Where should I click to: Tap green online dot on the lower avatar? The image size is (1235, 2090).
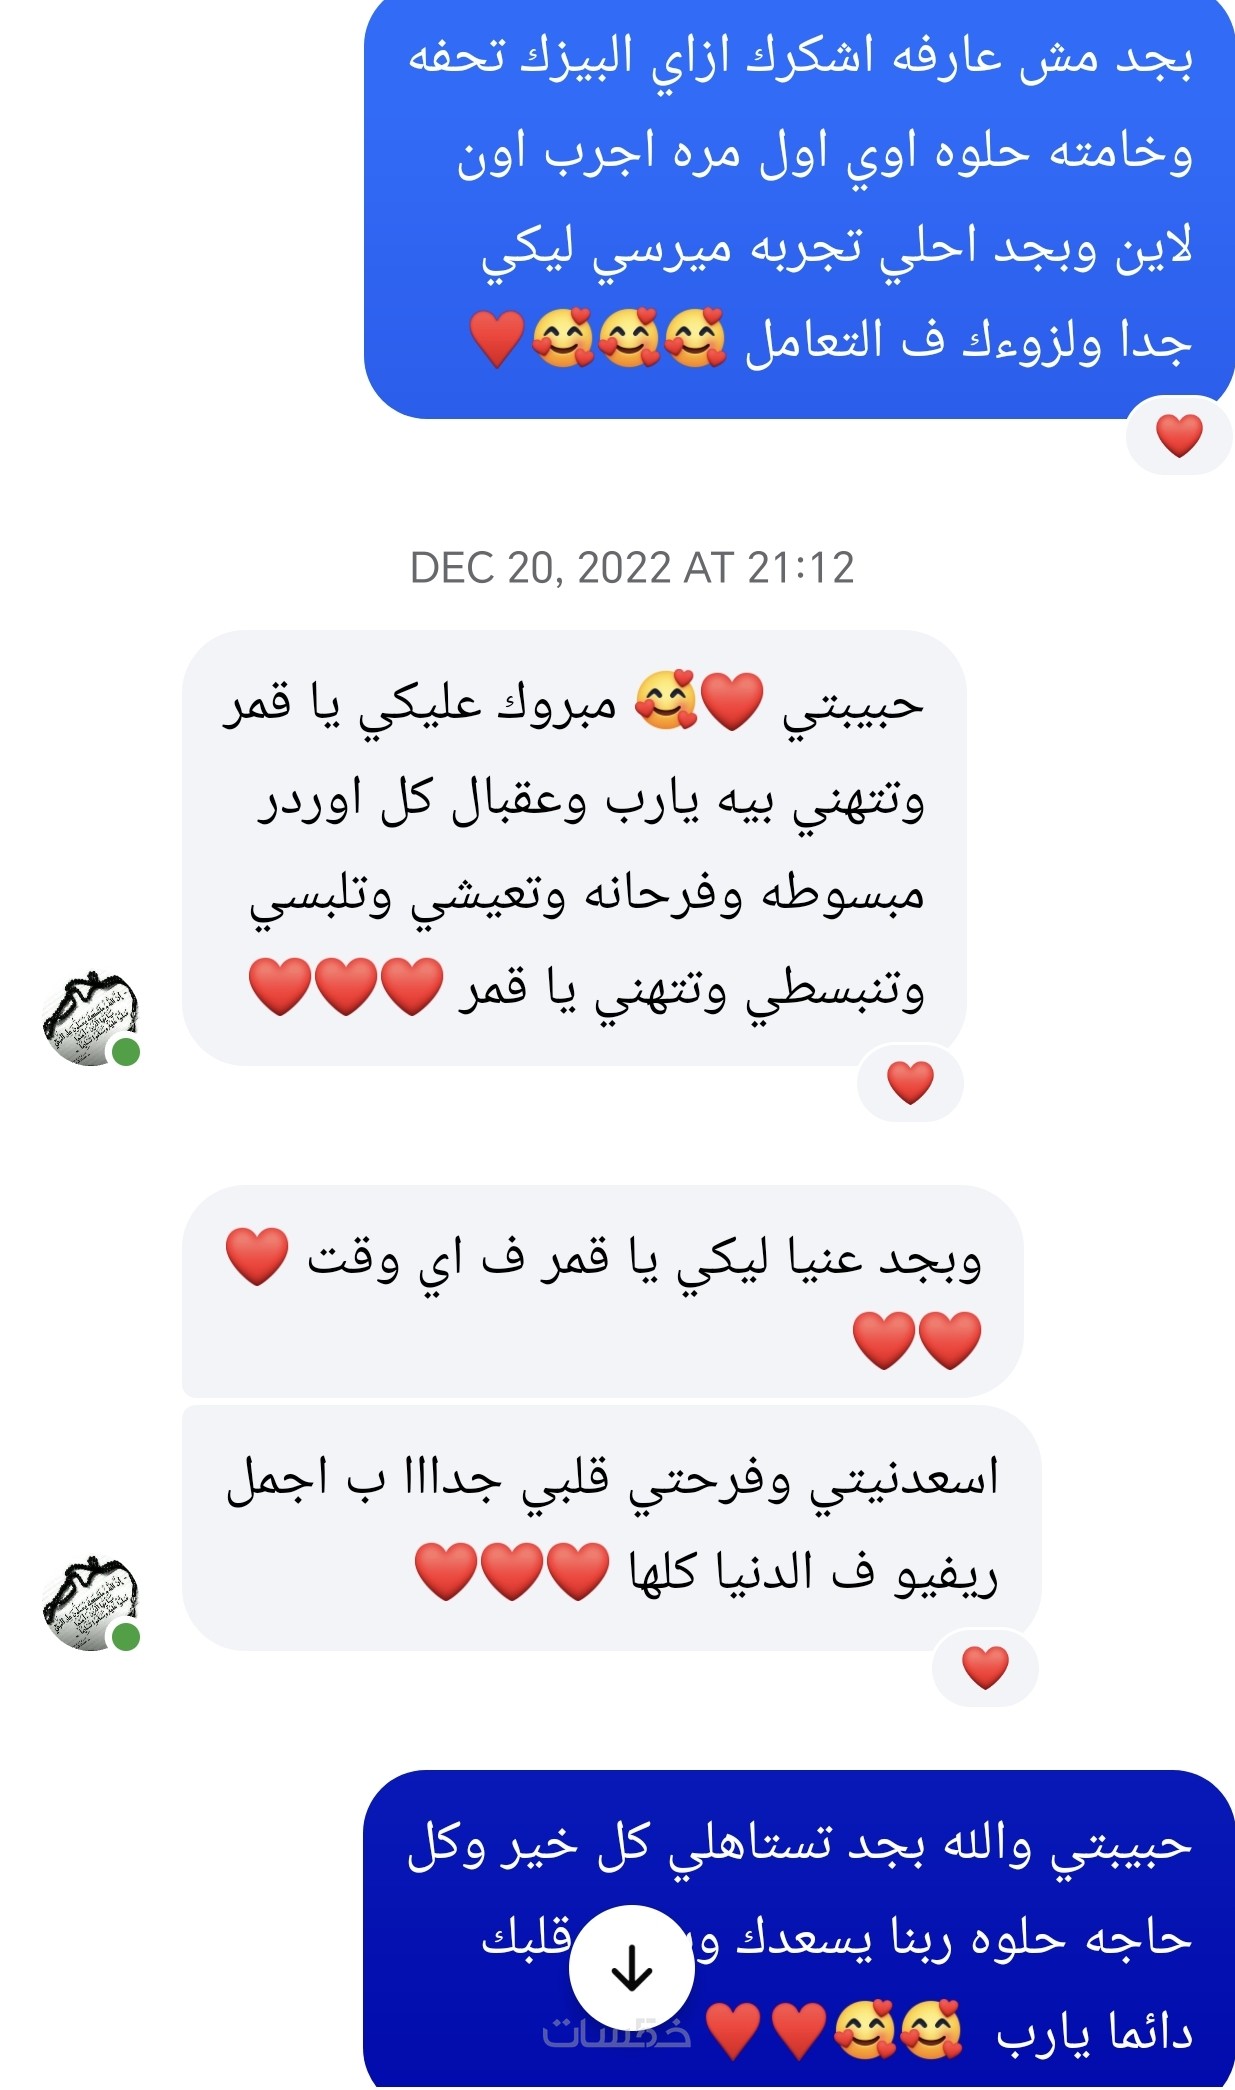tap(125, 1637)
